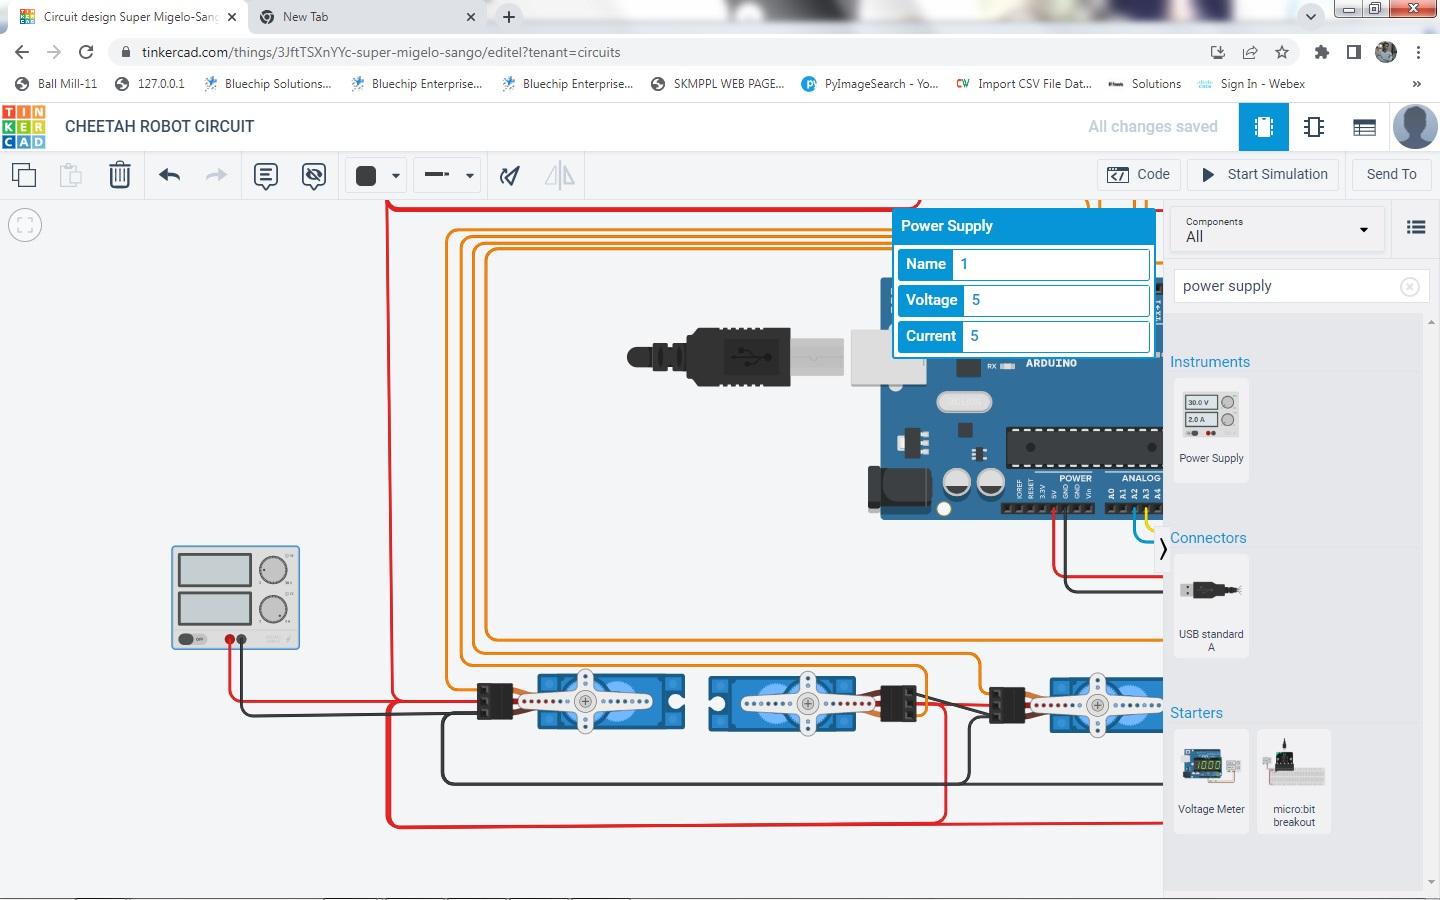Open the Import CSV File Data bookmark
This screenshot has width=1440, height=900.
(x=1024, y=84)
